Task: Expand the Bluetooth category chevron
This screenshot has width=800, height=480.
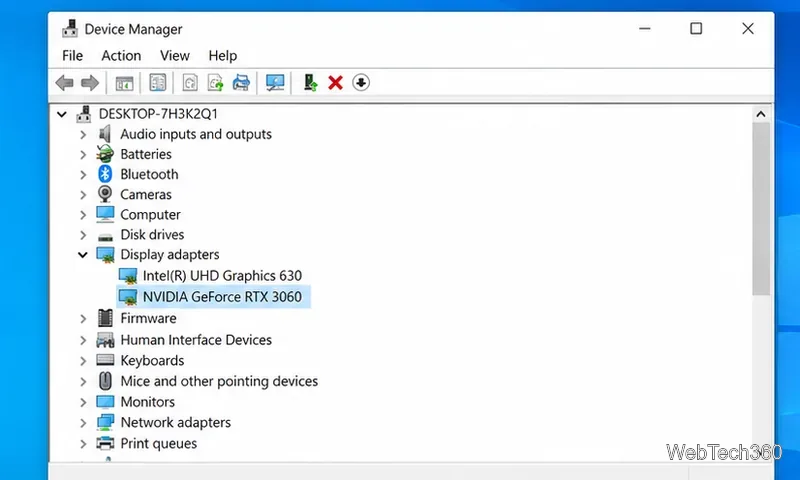Action: point(83,174)
